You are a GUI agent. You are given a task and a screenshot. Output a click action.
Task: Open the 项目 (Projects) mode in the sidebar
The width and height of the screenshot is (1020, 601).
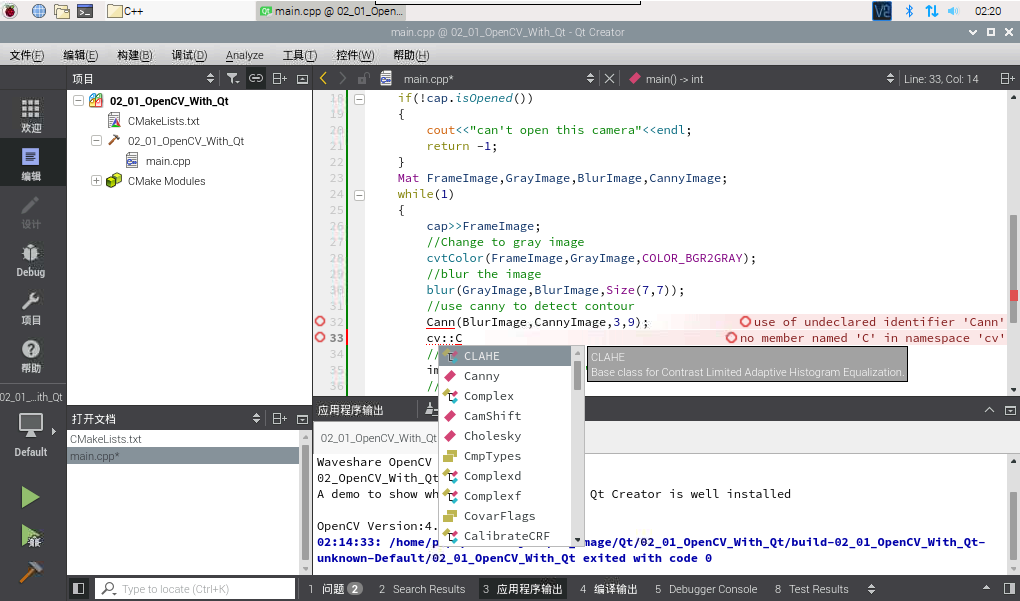[31, 308]
